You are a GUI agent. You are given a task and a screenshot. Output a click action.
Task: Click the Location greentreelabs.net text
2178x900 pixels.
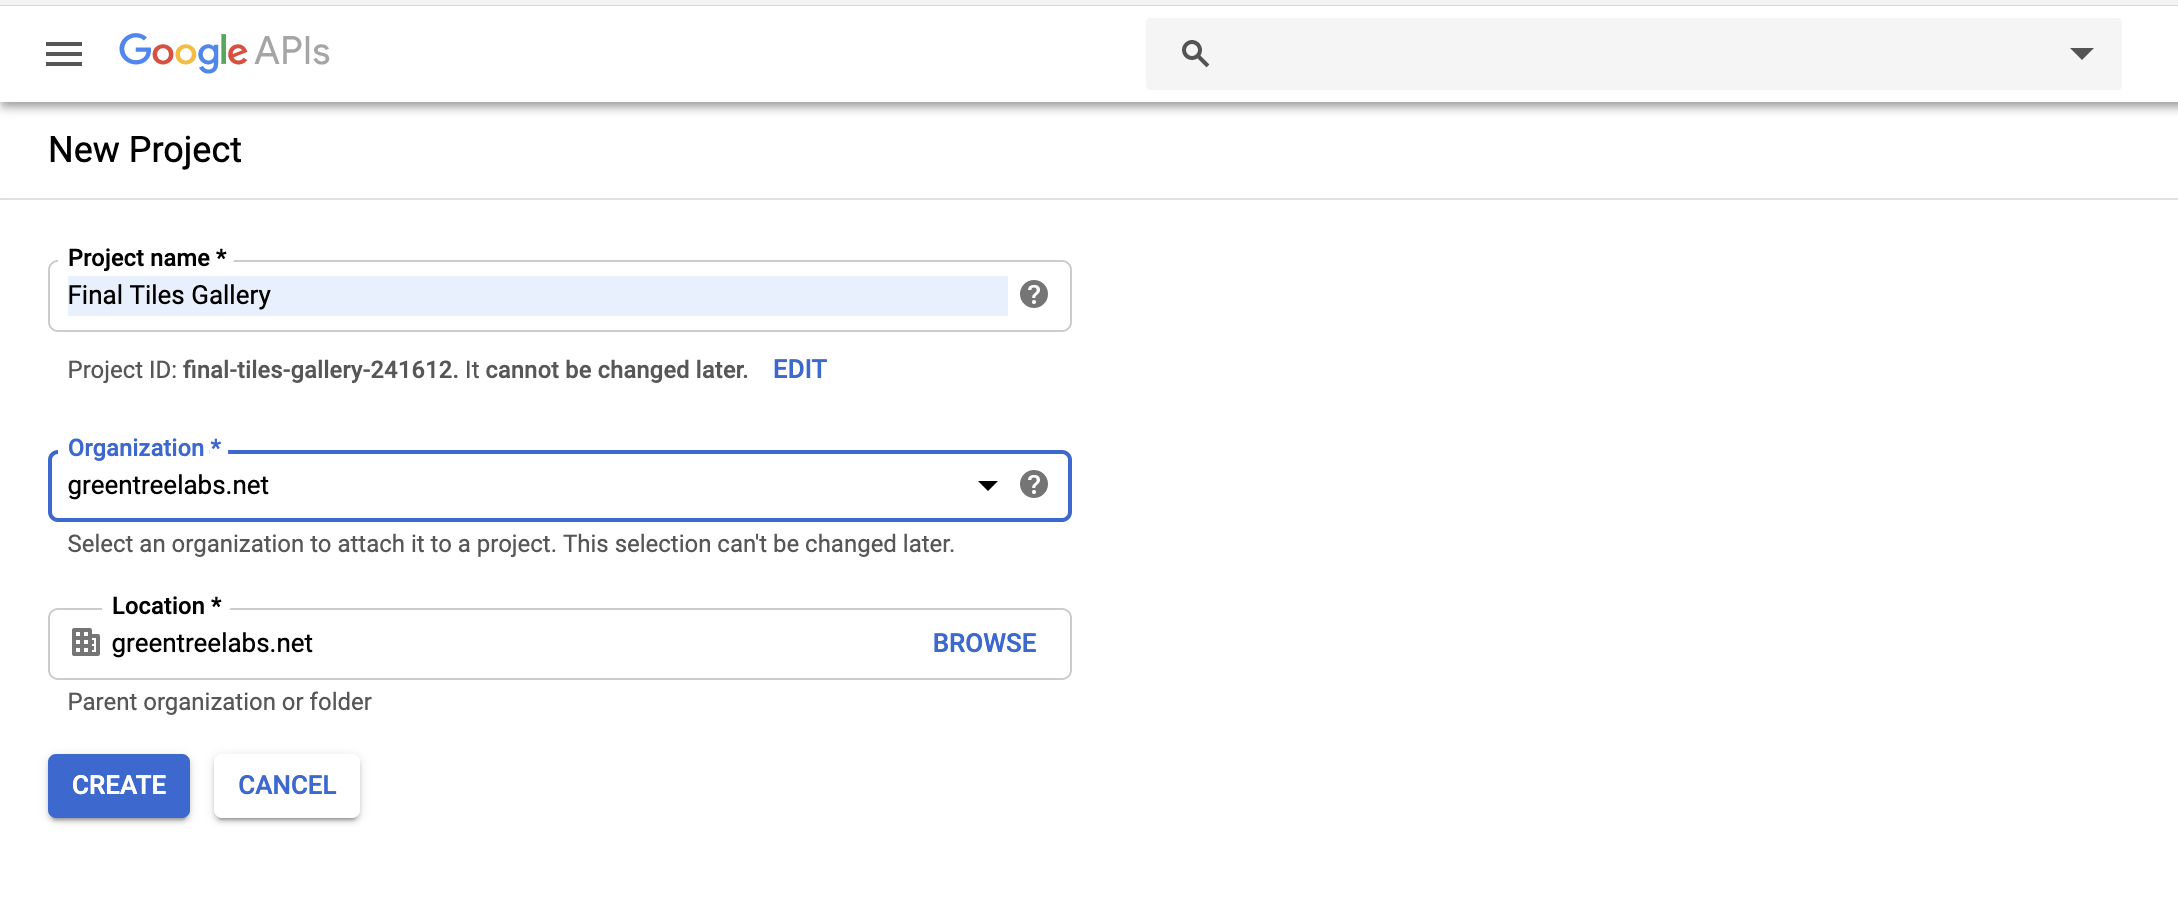pyautogui.click(x=212, y=644)
